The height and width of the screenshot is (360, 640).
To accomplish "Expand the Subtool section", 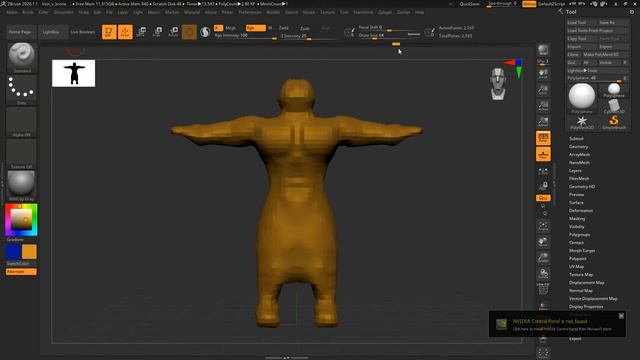I will pyautogui.click(x=576, y=139).
